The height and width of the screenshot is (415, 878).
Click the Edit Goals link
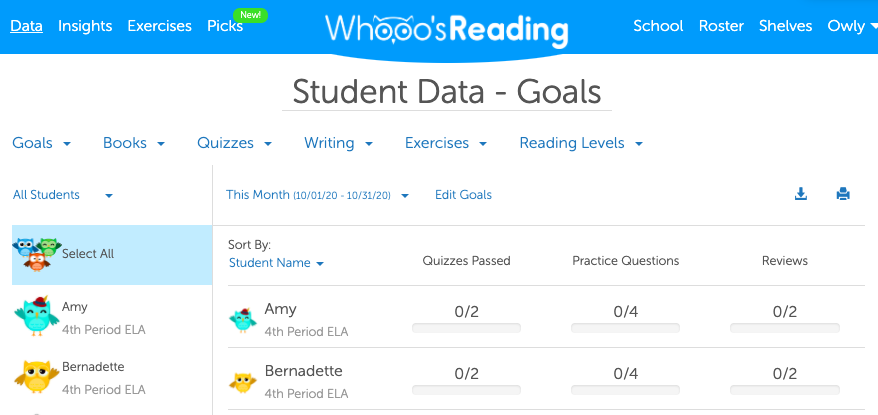pos(463,195)
